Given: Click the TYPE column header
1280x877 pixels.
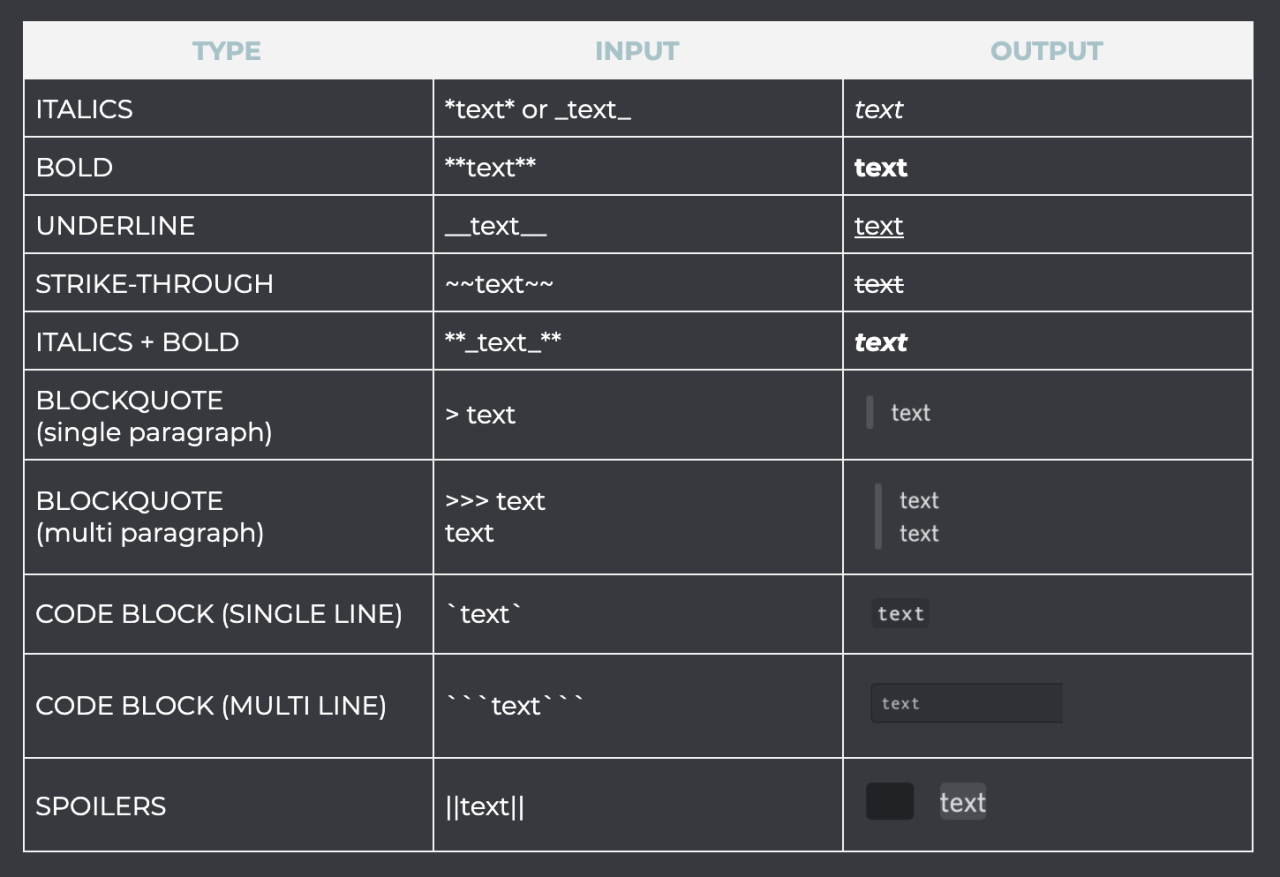Looking at the screenshot, I should [x=227, y=51].
